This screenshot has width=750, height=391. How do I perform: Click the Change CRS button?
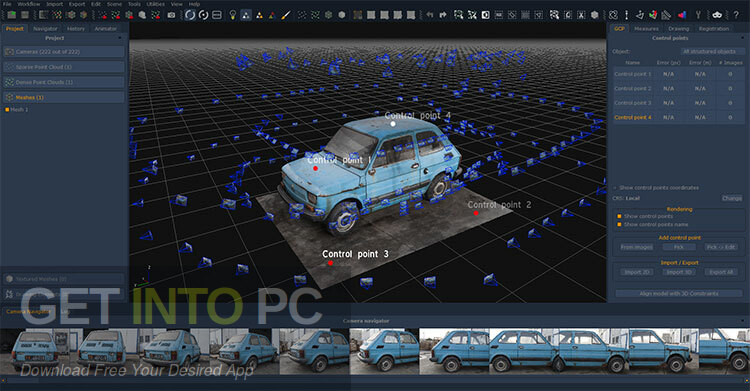pos(732,198)
